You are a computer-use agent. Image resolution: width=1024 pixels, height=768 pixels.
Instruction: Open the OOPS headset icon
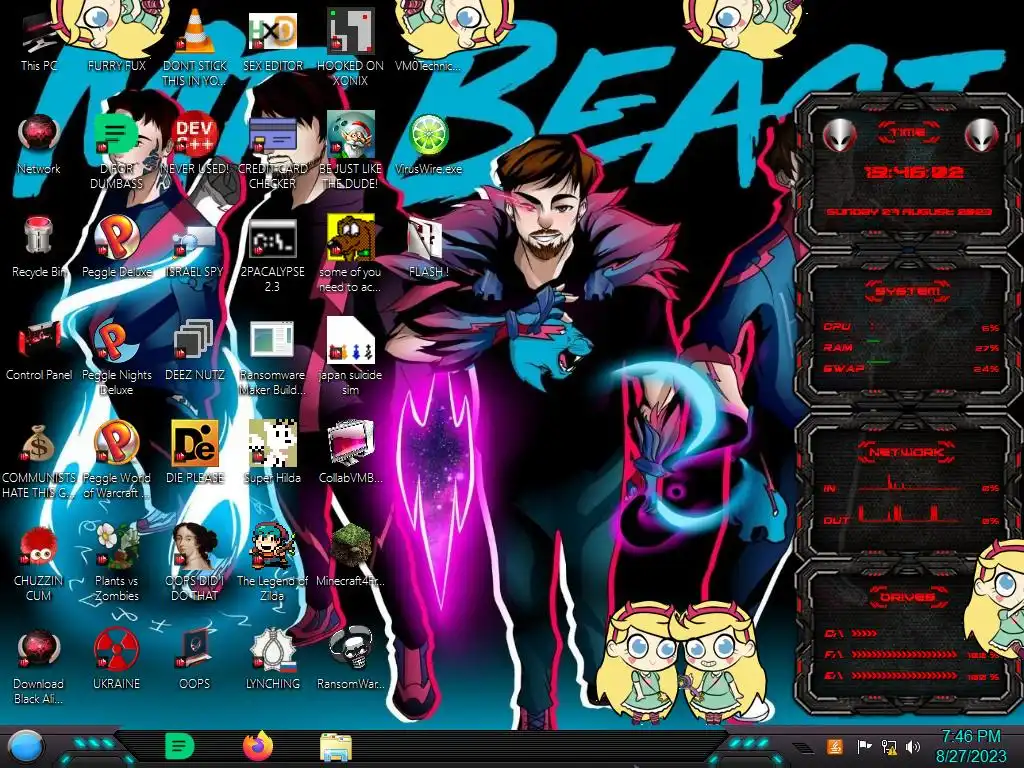(x=195, y=650)
